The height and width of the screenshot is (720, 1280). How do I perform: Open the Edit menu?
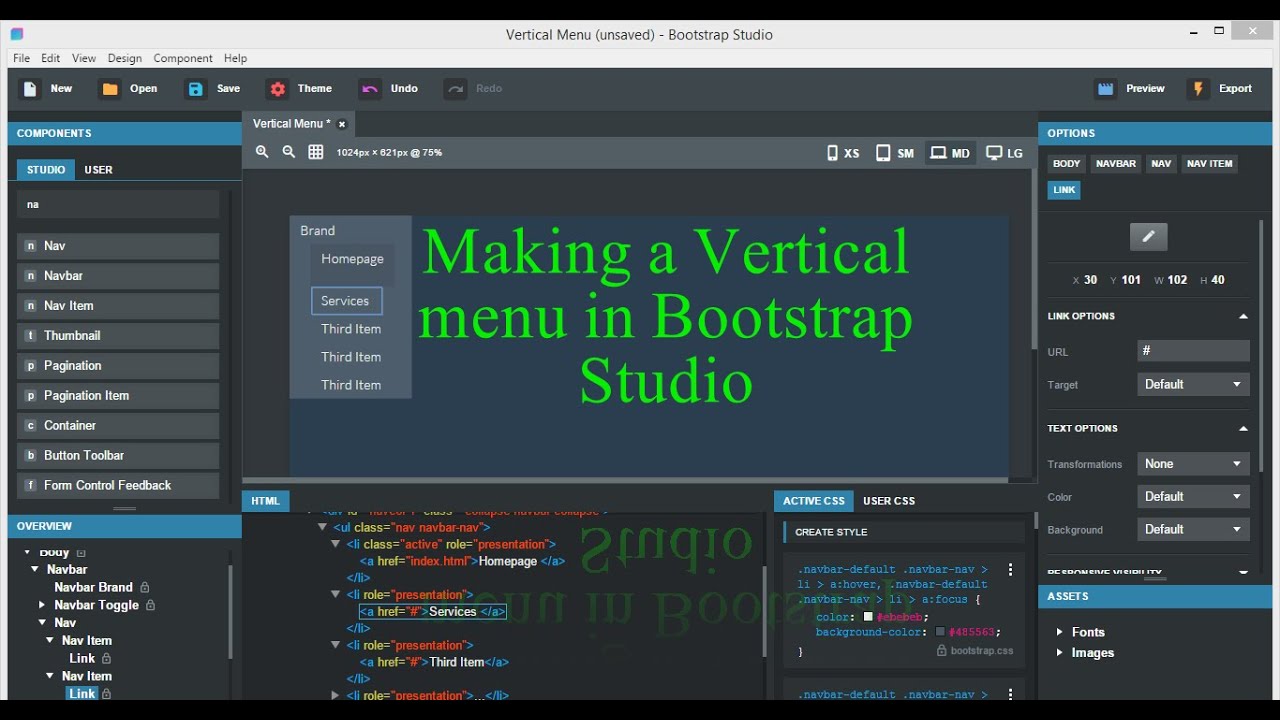51,58
